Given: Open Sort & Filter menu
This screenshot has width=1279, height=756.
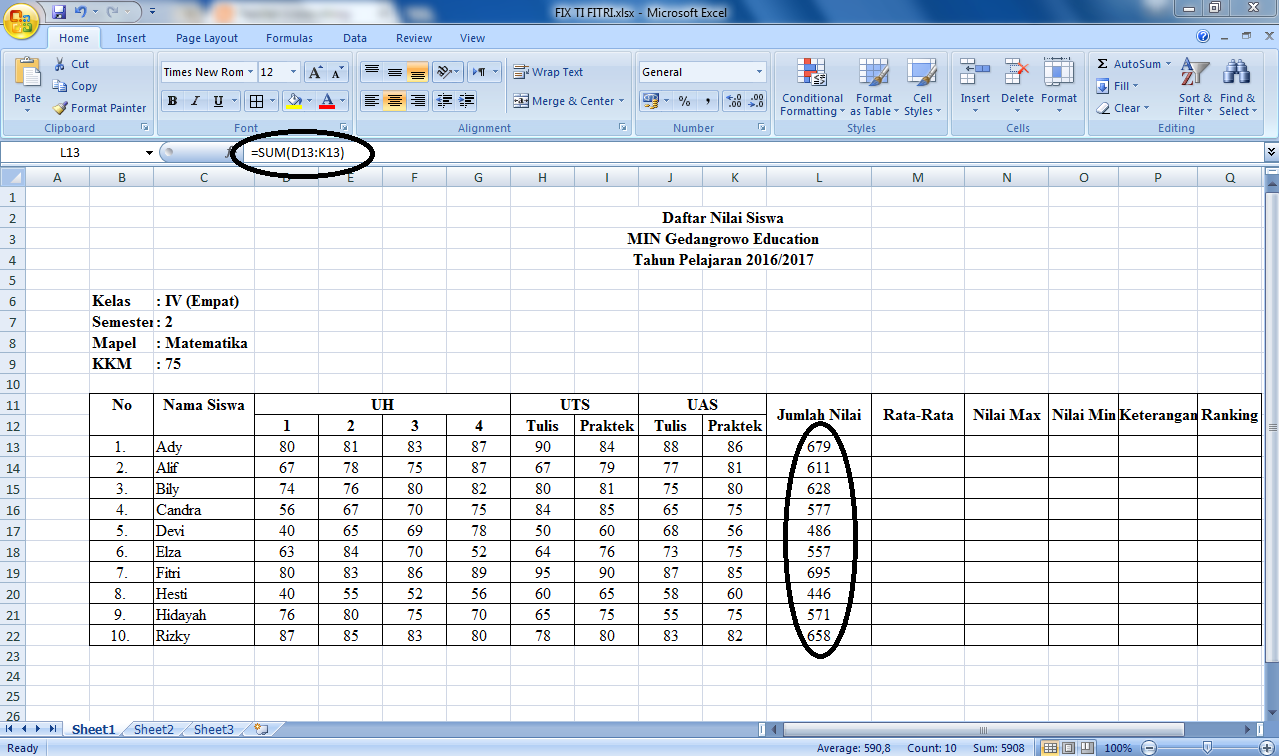Looking at the screenshot, I should click(x=1194, y=88).
